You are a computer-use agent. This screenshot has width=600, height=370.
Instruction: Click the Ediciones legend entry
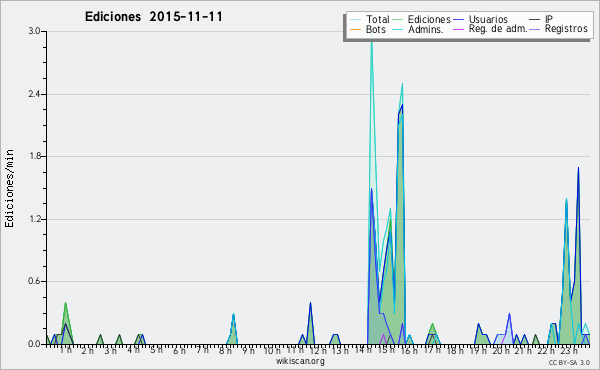tap(422, 19)
